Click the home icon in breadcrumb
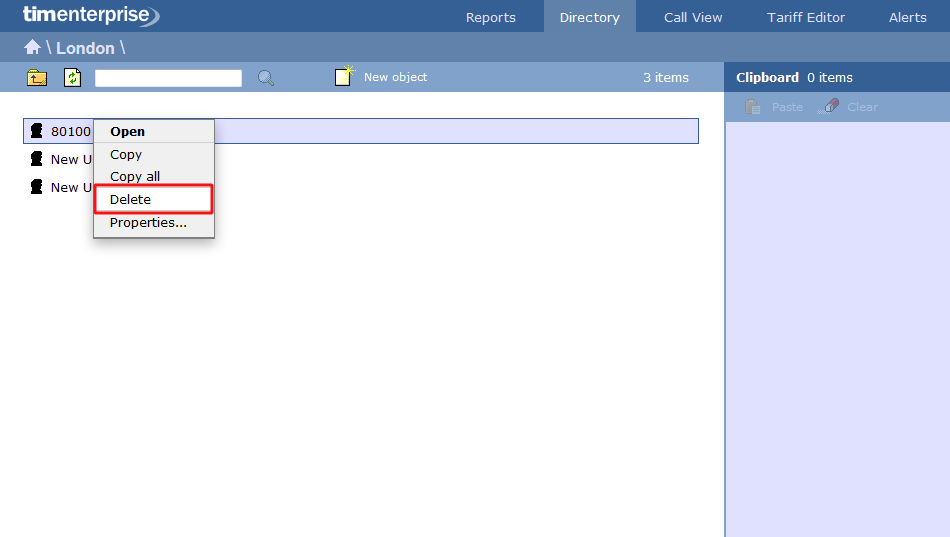950x537 pixels. click(x=32, y=48)
